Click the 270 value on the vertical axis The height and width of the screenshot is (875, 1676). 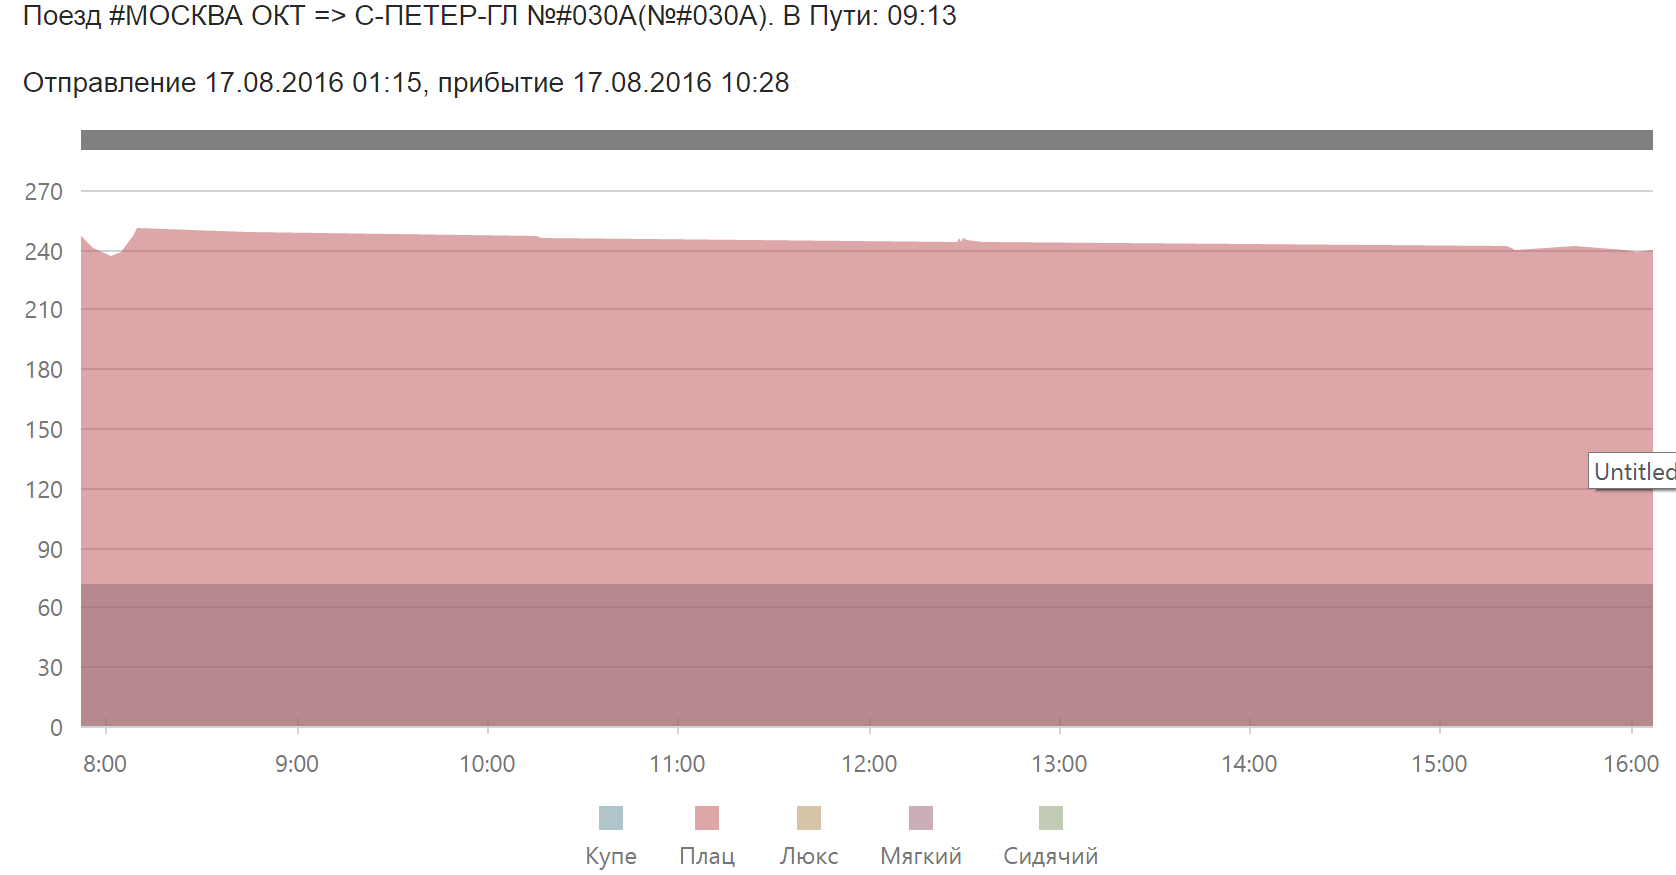[44, 192]
